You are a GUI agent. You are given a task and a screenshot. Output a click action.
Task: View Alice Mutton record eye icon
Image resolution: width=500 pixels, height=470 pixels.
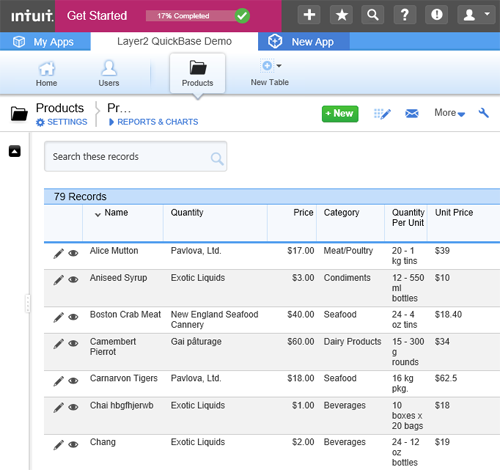pos(73,253)
